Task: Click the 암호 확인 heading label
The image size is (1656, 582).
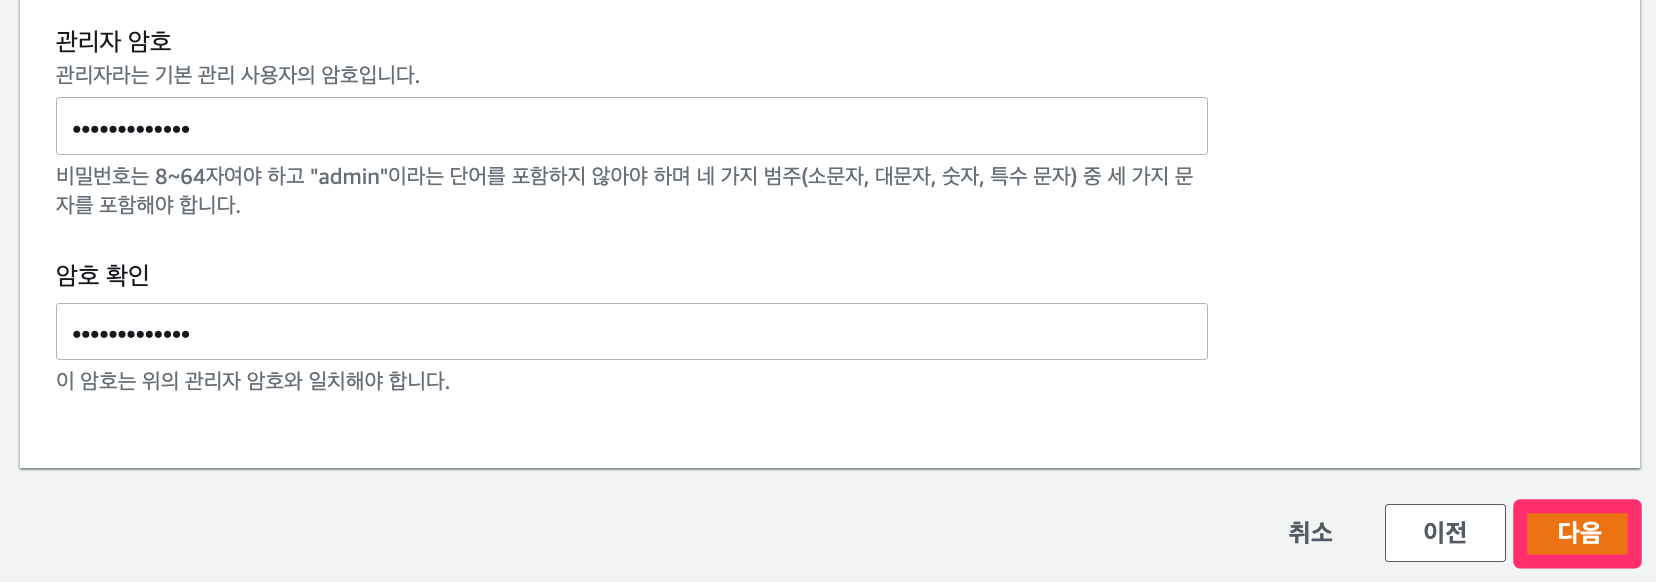Action: pyautogui.click(x=102, y=275)
